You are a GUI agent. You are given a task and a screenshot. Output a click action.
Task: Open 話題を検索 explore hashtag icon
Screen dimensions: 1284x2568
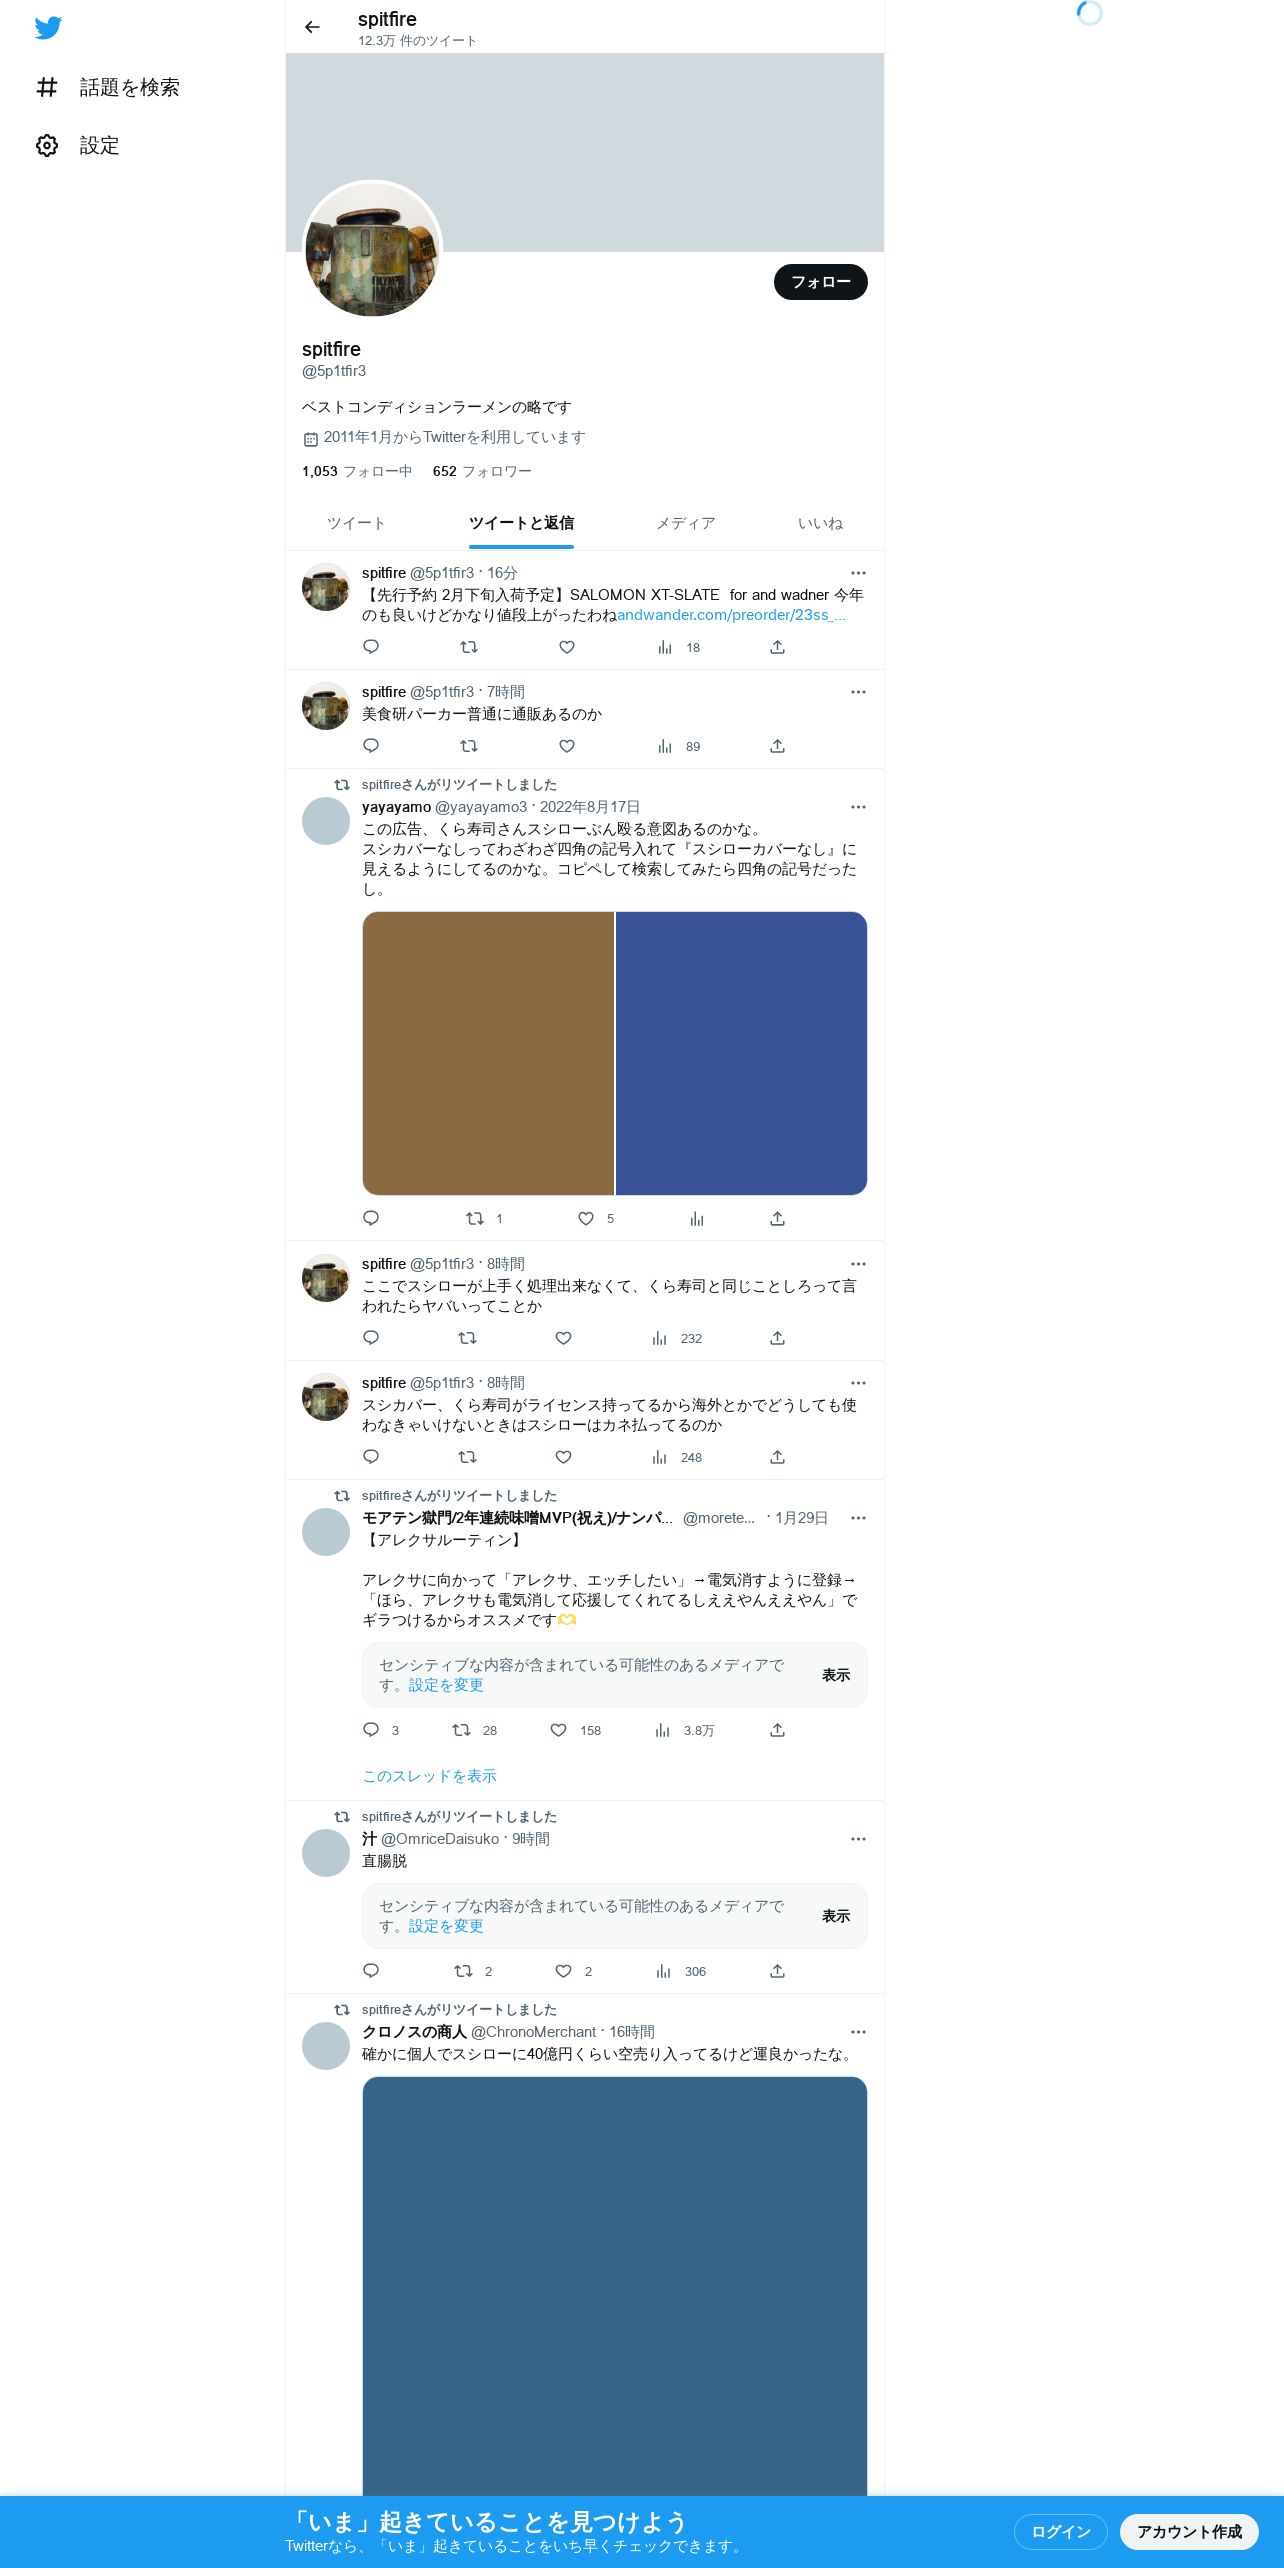[x=47, y=87]
